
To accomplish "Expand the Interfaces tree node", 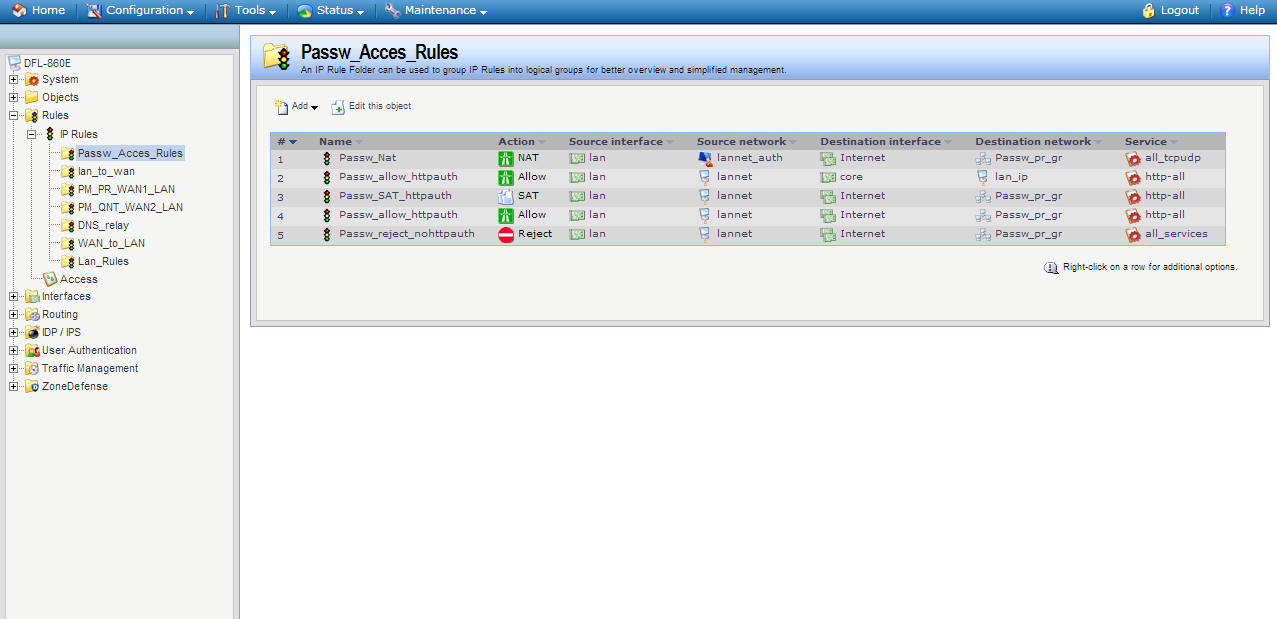I will click(14, 297).
